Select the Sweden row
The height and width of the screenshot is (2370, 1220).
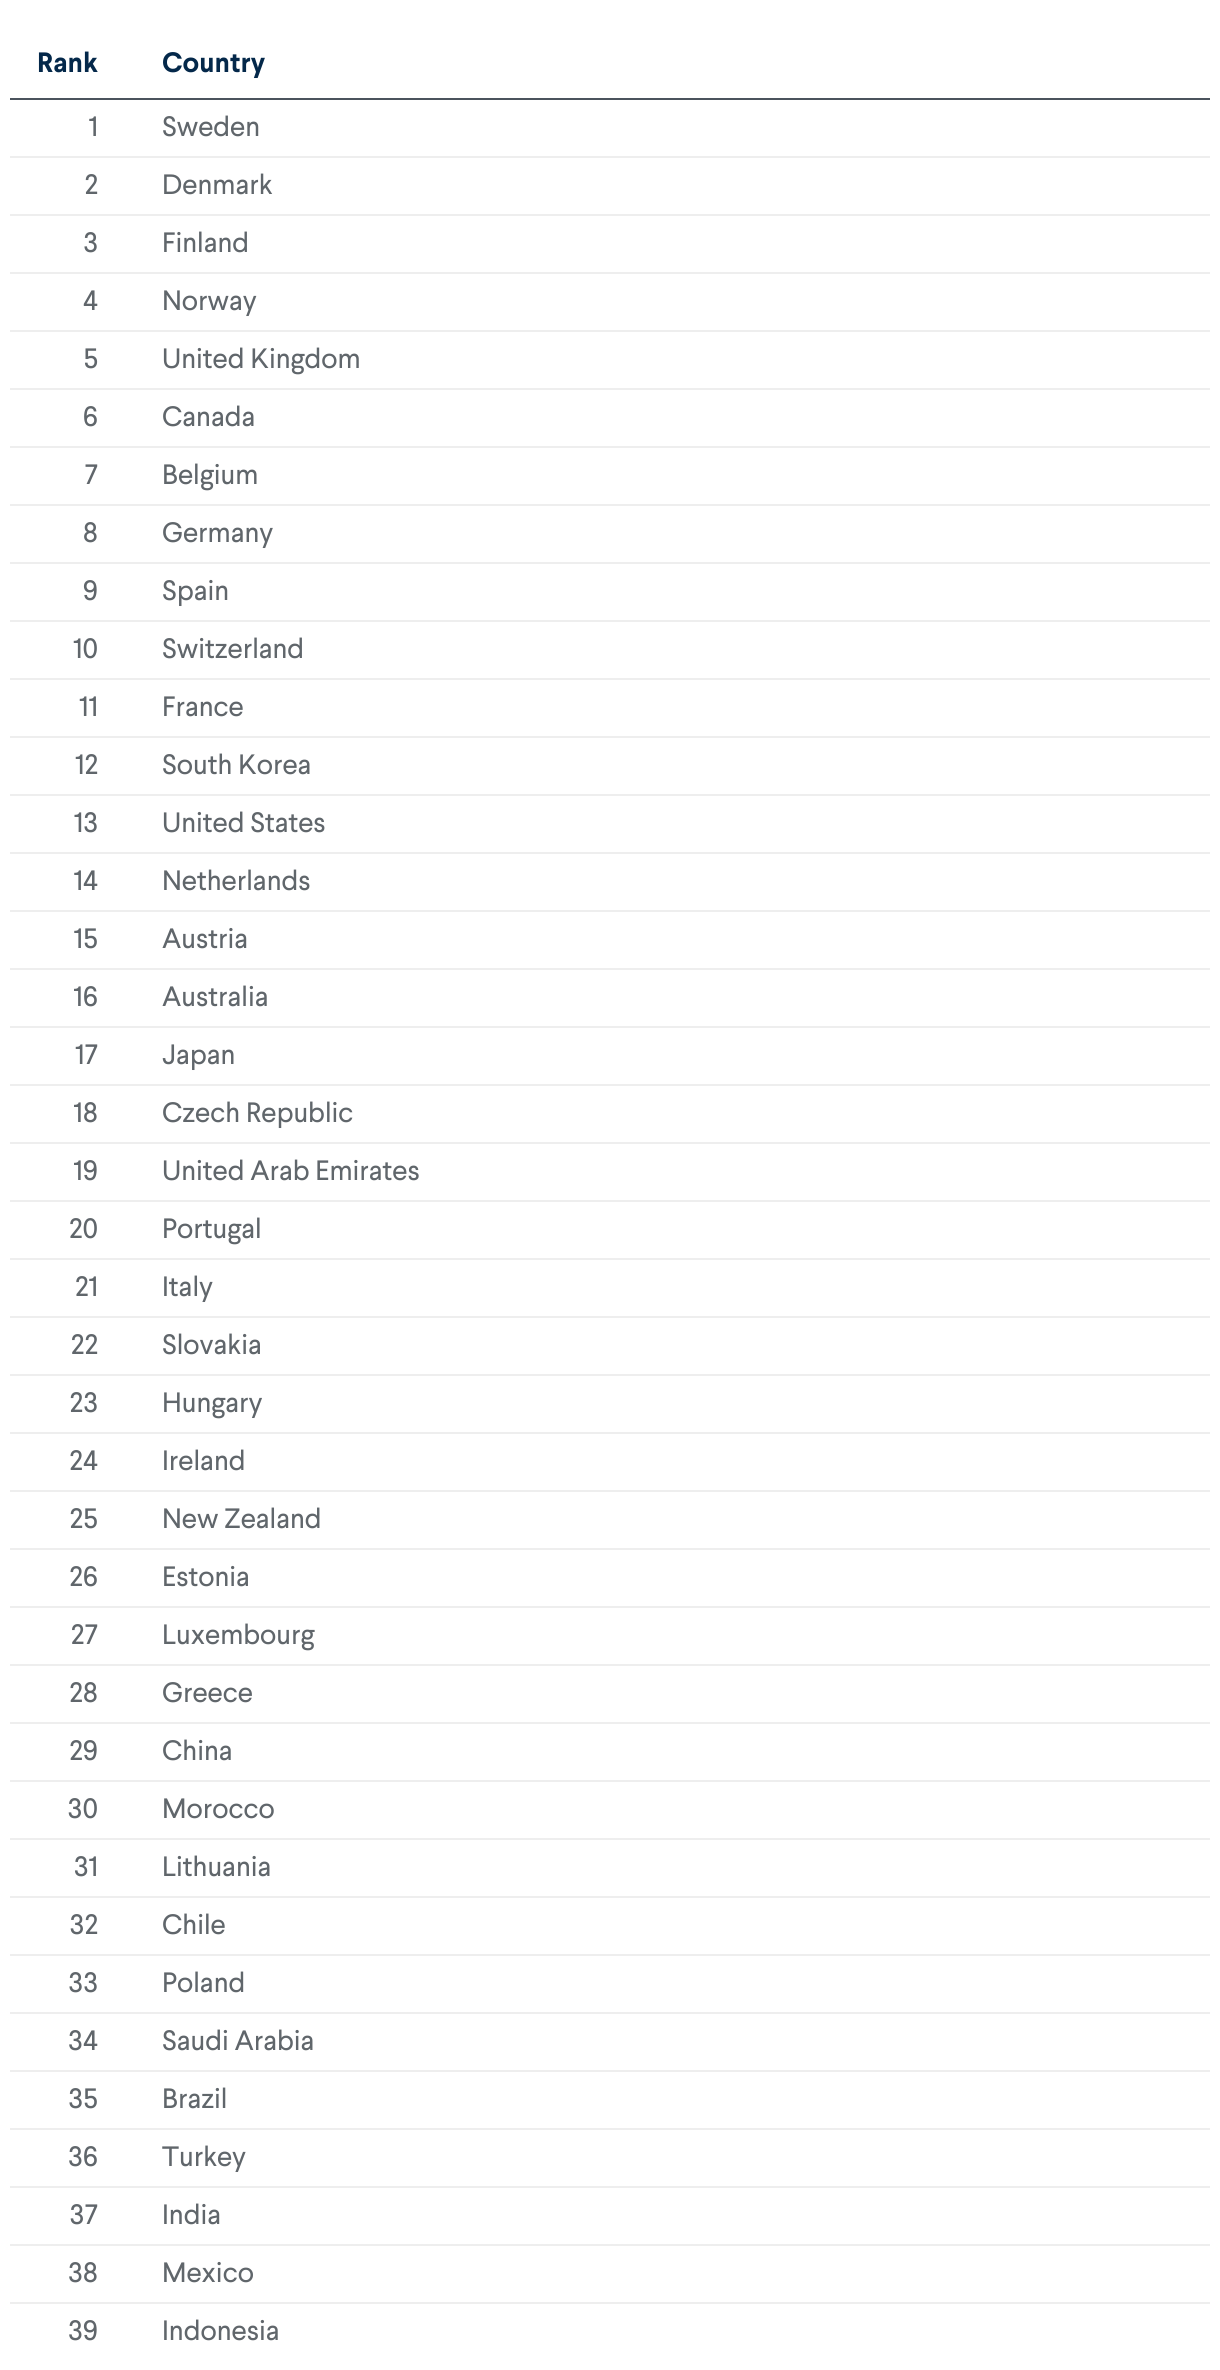click(210, 127)
